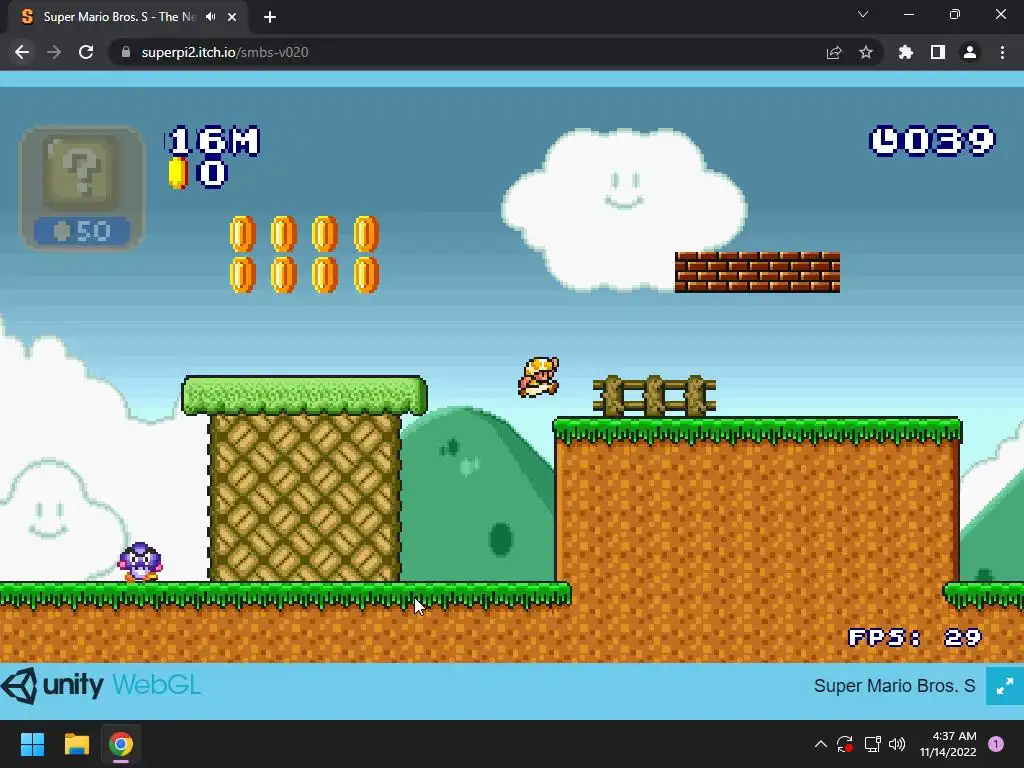Toggle the browser side panel
1024x768 pixels.
[937, 52]
